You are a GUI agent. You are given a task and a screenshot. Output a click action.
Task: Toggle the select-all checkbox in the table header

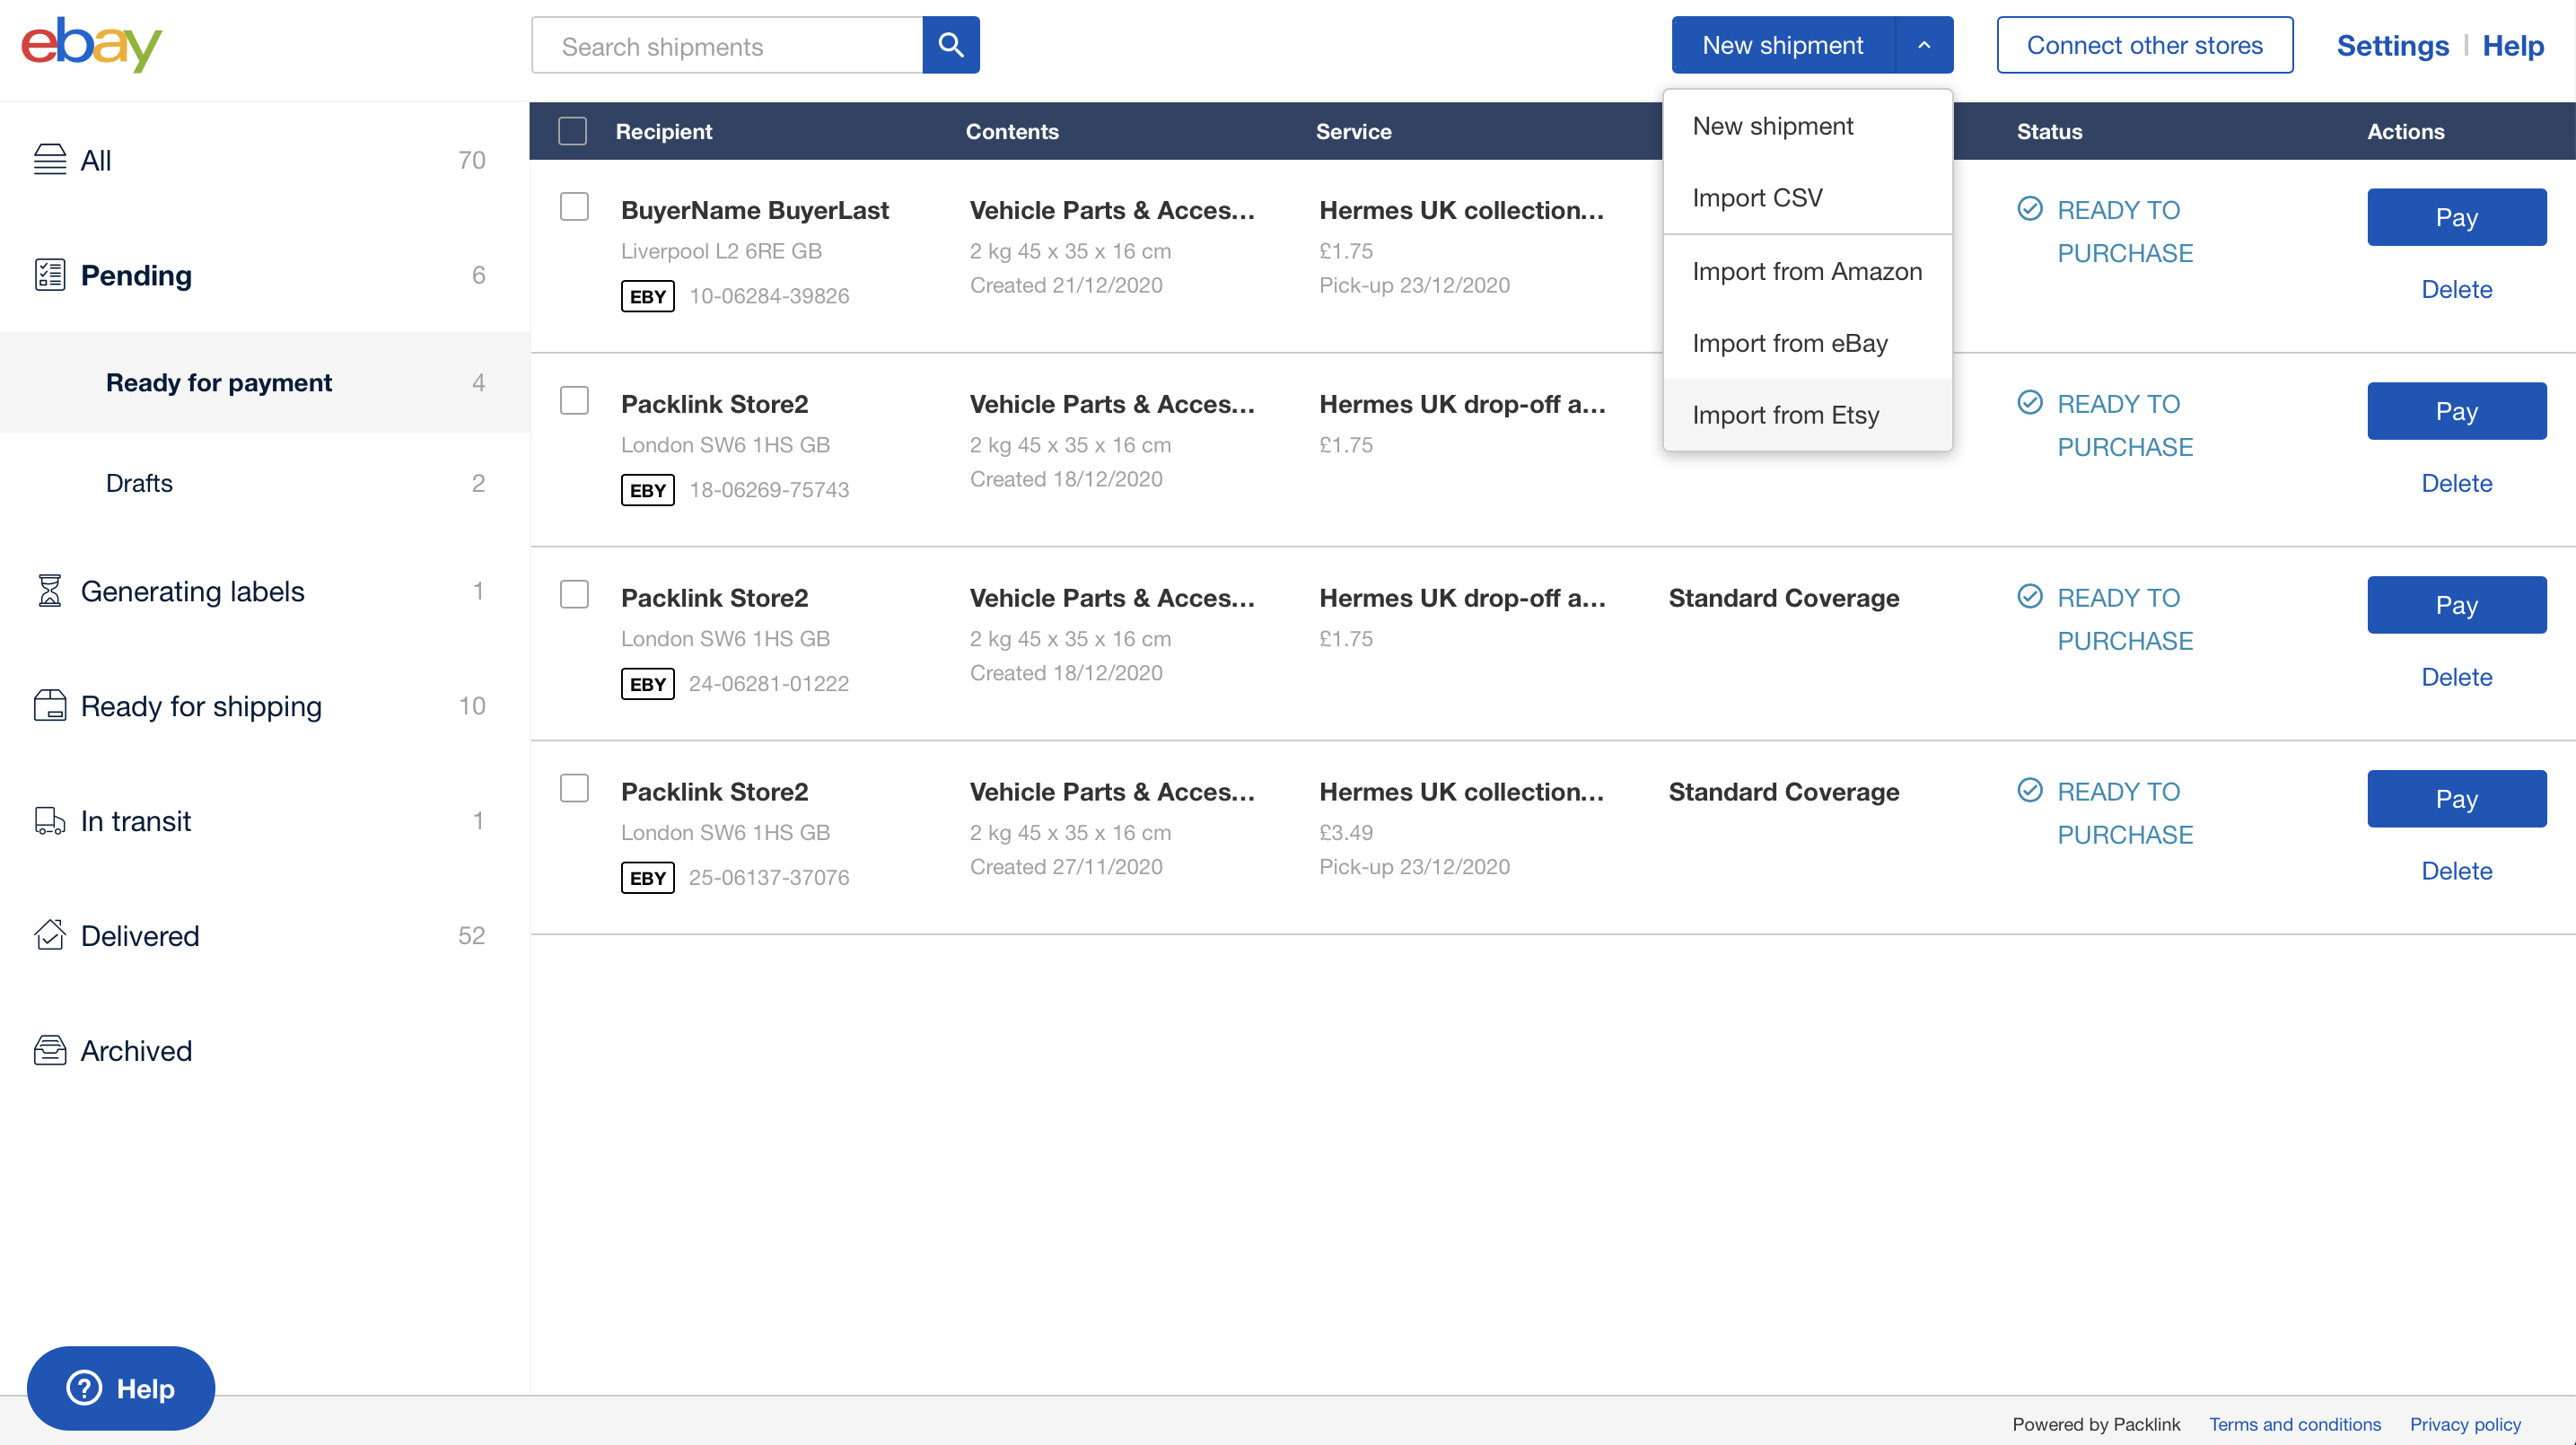(573, 131)
